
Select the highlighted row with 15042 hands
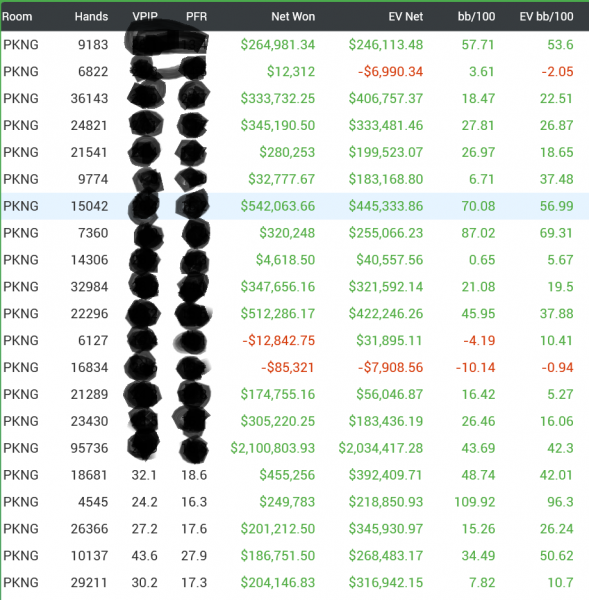(x=295, y=206)
